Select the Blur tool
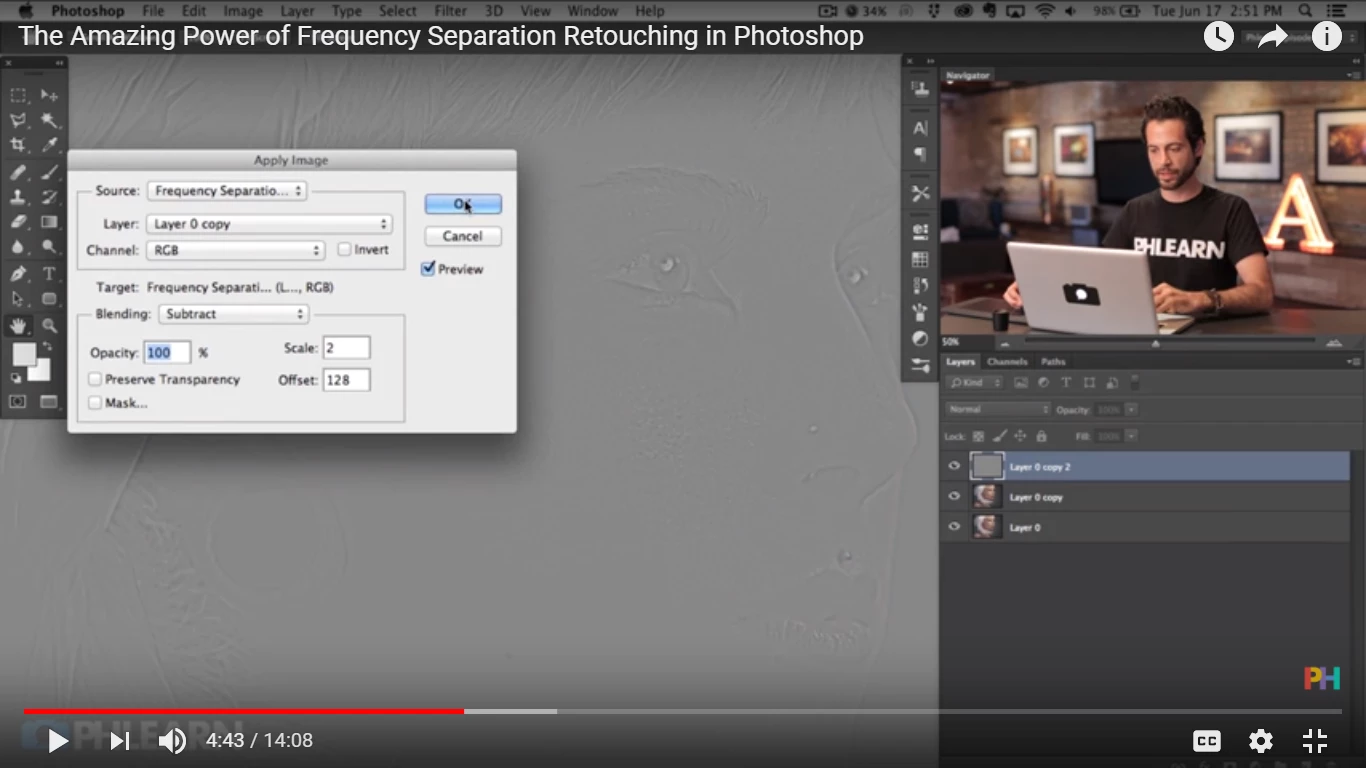The width and height of the screenshot is (1366, 768). coord(19,247)
